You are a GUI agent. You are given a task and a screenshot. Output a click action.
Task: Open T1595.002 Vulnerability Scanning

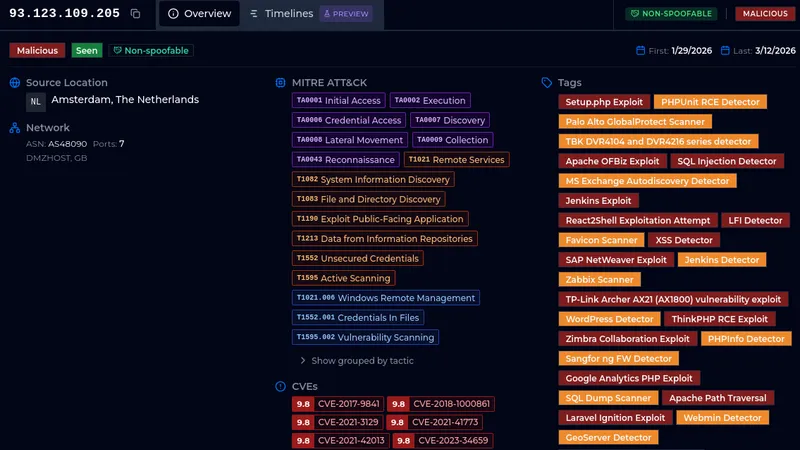(x=365, y=337)
